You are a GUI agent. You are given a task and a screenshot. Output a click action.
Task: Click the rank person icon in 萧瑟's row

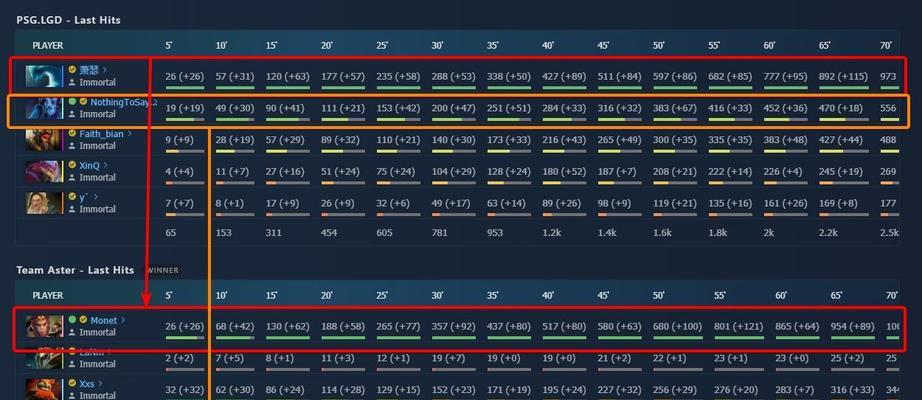72,82
